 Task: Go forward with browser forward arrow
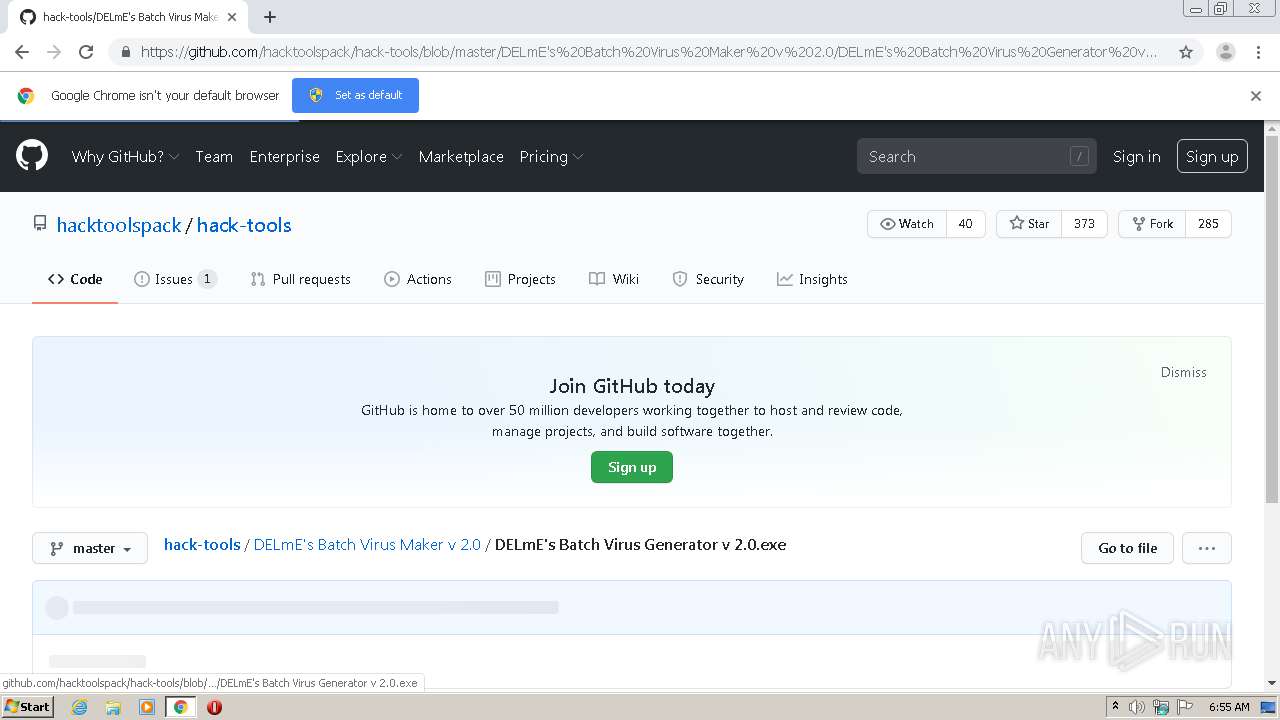[54, 52]
